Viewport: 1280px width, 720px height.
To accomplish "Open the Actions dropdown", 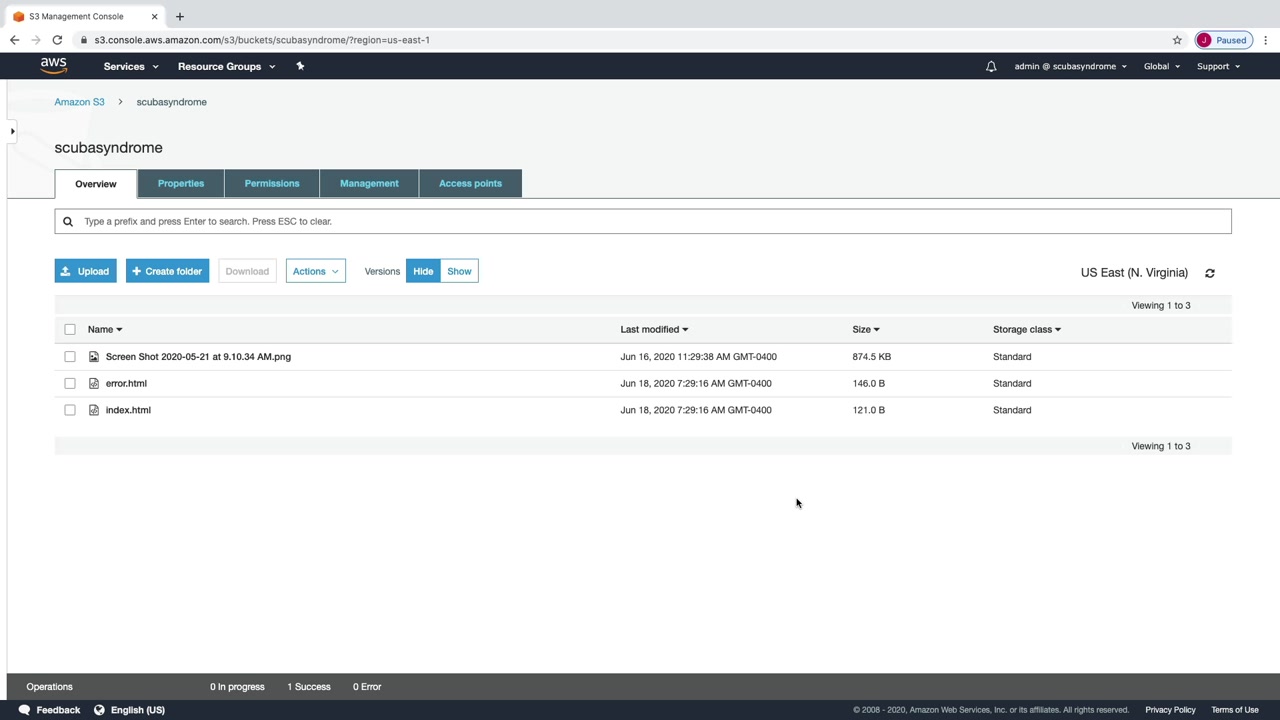I will (316, 271).
